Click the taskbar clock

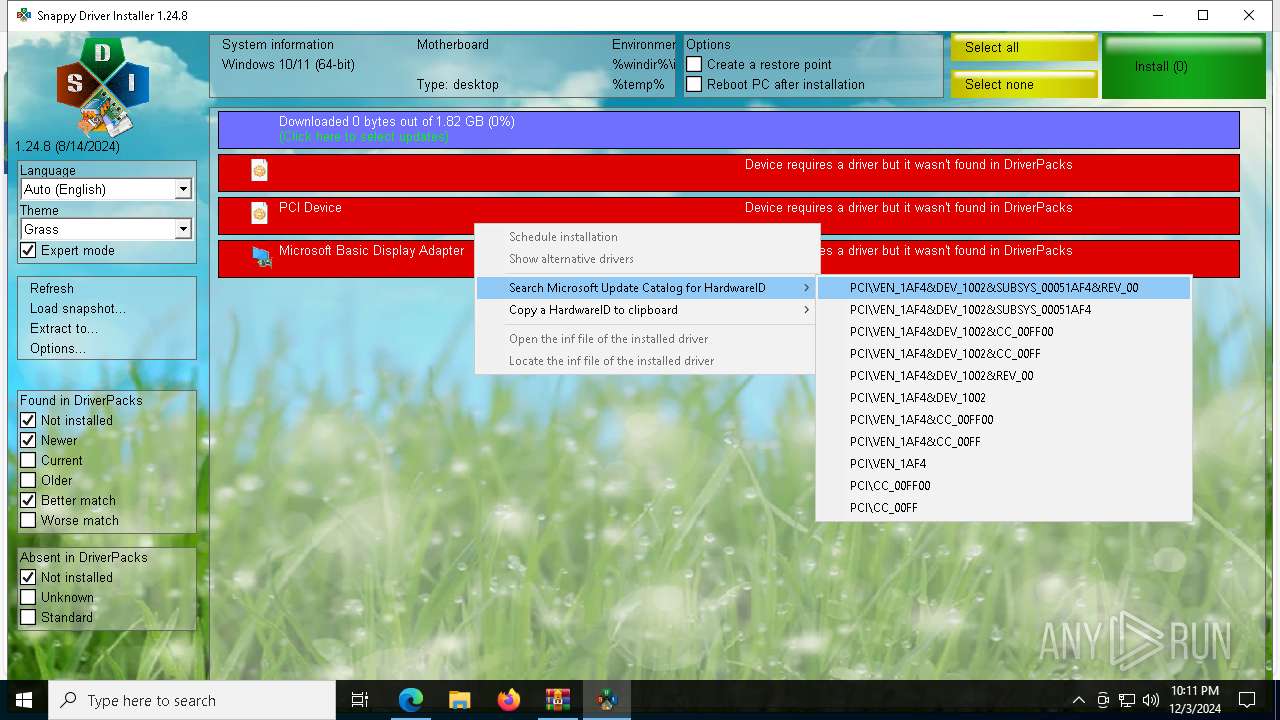coord(1195,700)
